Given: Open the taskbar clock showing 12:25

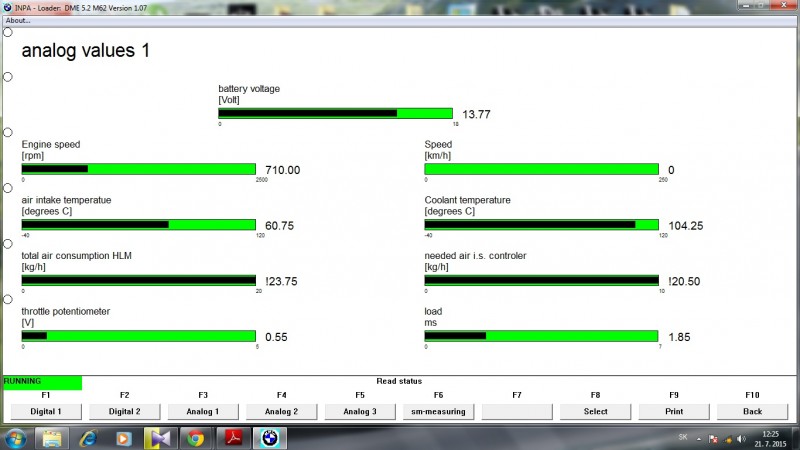Looking at the screenshot, I should tap(770, 439).
